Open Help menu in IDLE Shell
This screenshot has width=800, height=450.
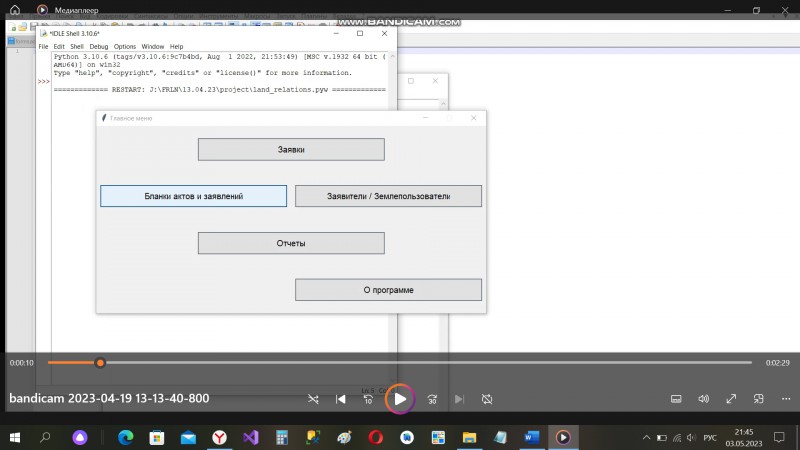tap(177, 46)
